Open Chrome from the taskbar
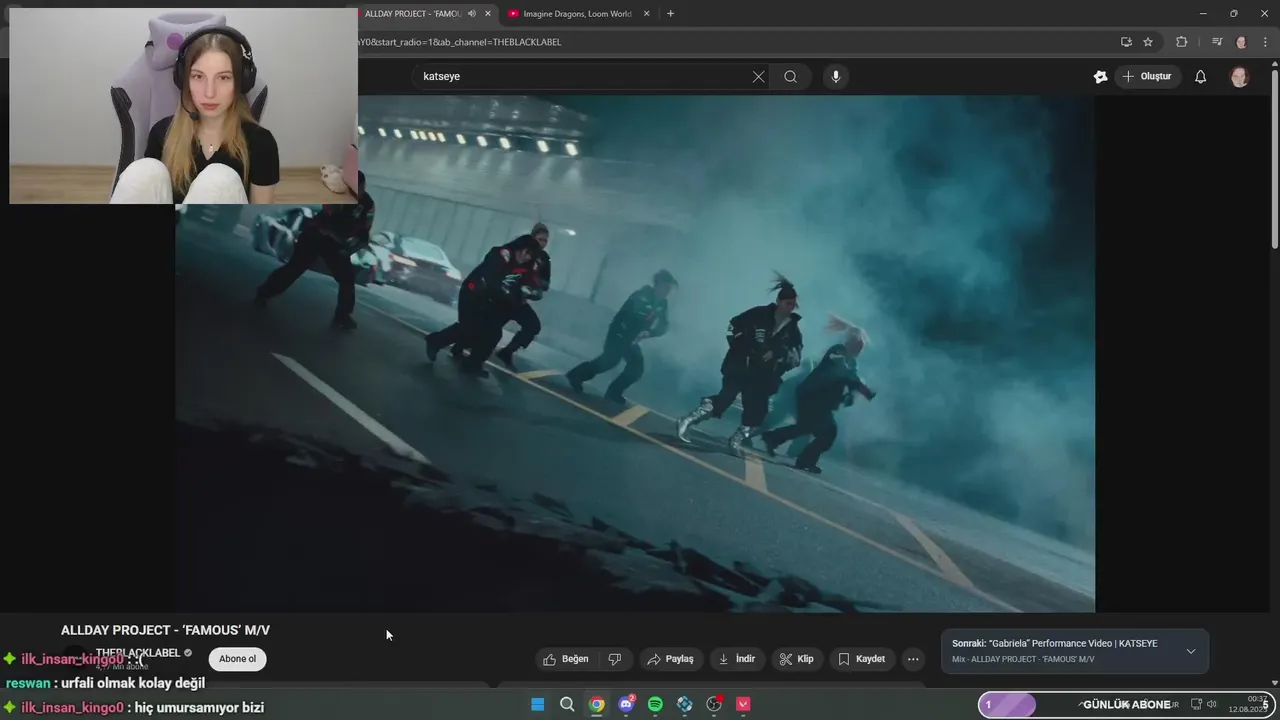This screenshot has width=1280, height=720. coord(597,704)
